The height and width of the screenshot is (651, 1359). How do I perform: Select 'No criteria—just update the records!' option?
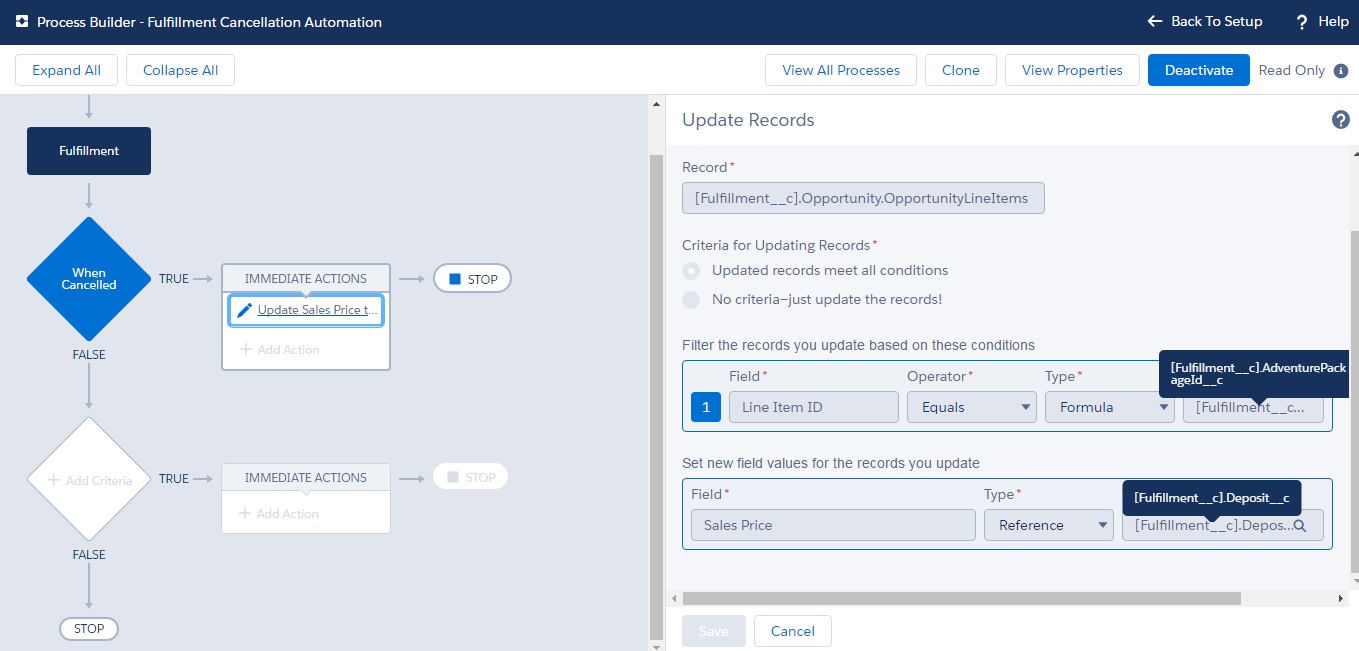pos(691,300)
